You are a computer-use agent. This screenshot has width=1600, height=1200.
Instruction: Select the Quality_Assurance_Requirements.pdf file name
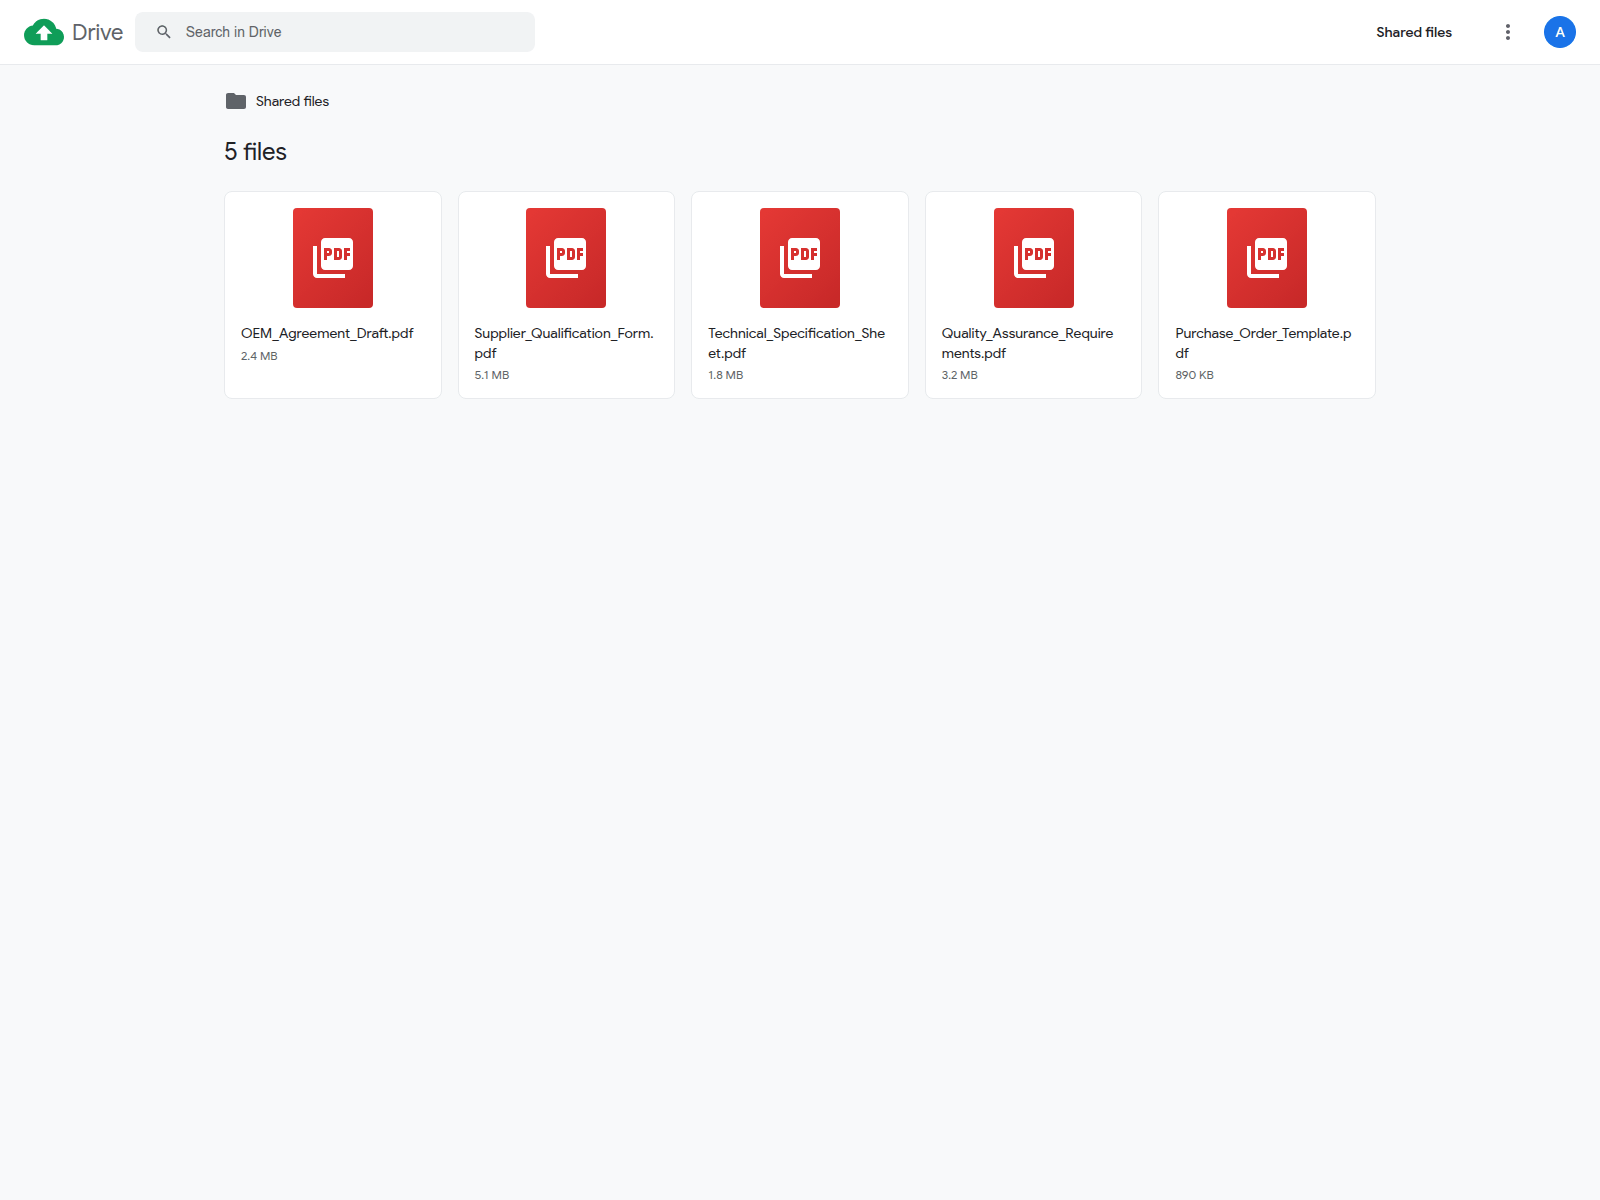click(1027, 343)
